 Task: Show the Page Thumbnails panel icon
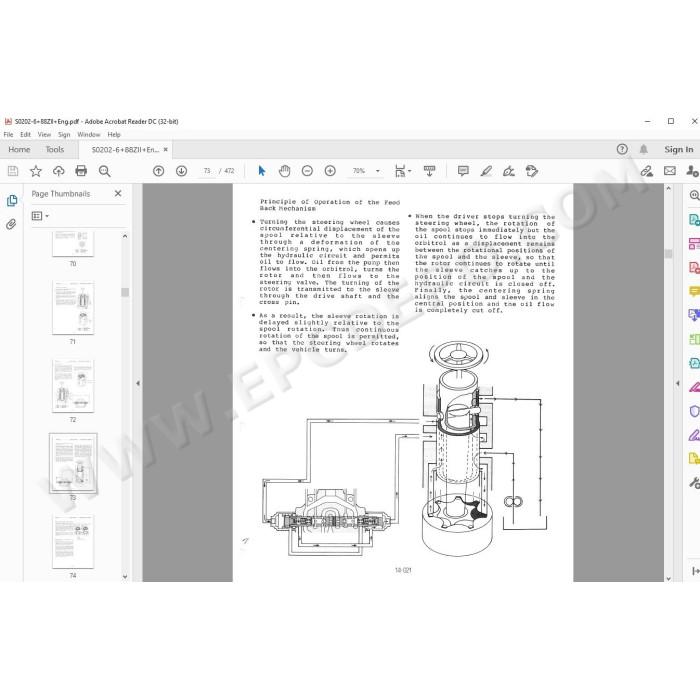coord(12,200)
